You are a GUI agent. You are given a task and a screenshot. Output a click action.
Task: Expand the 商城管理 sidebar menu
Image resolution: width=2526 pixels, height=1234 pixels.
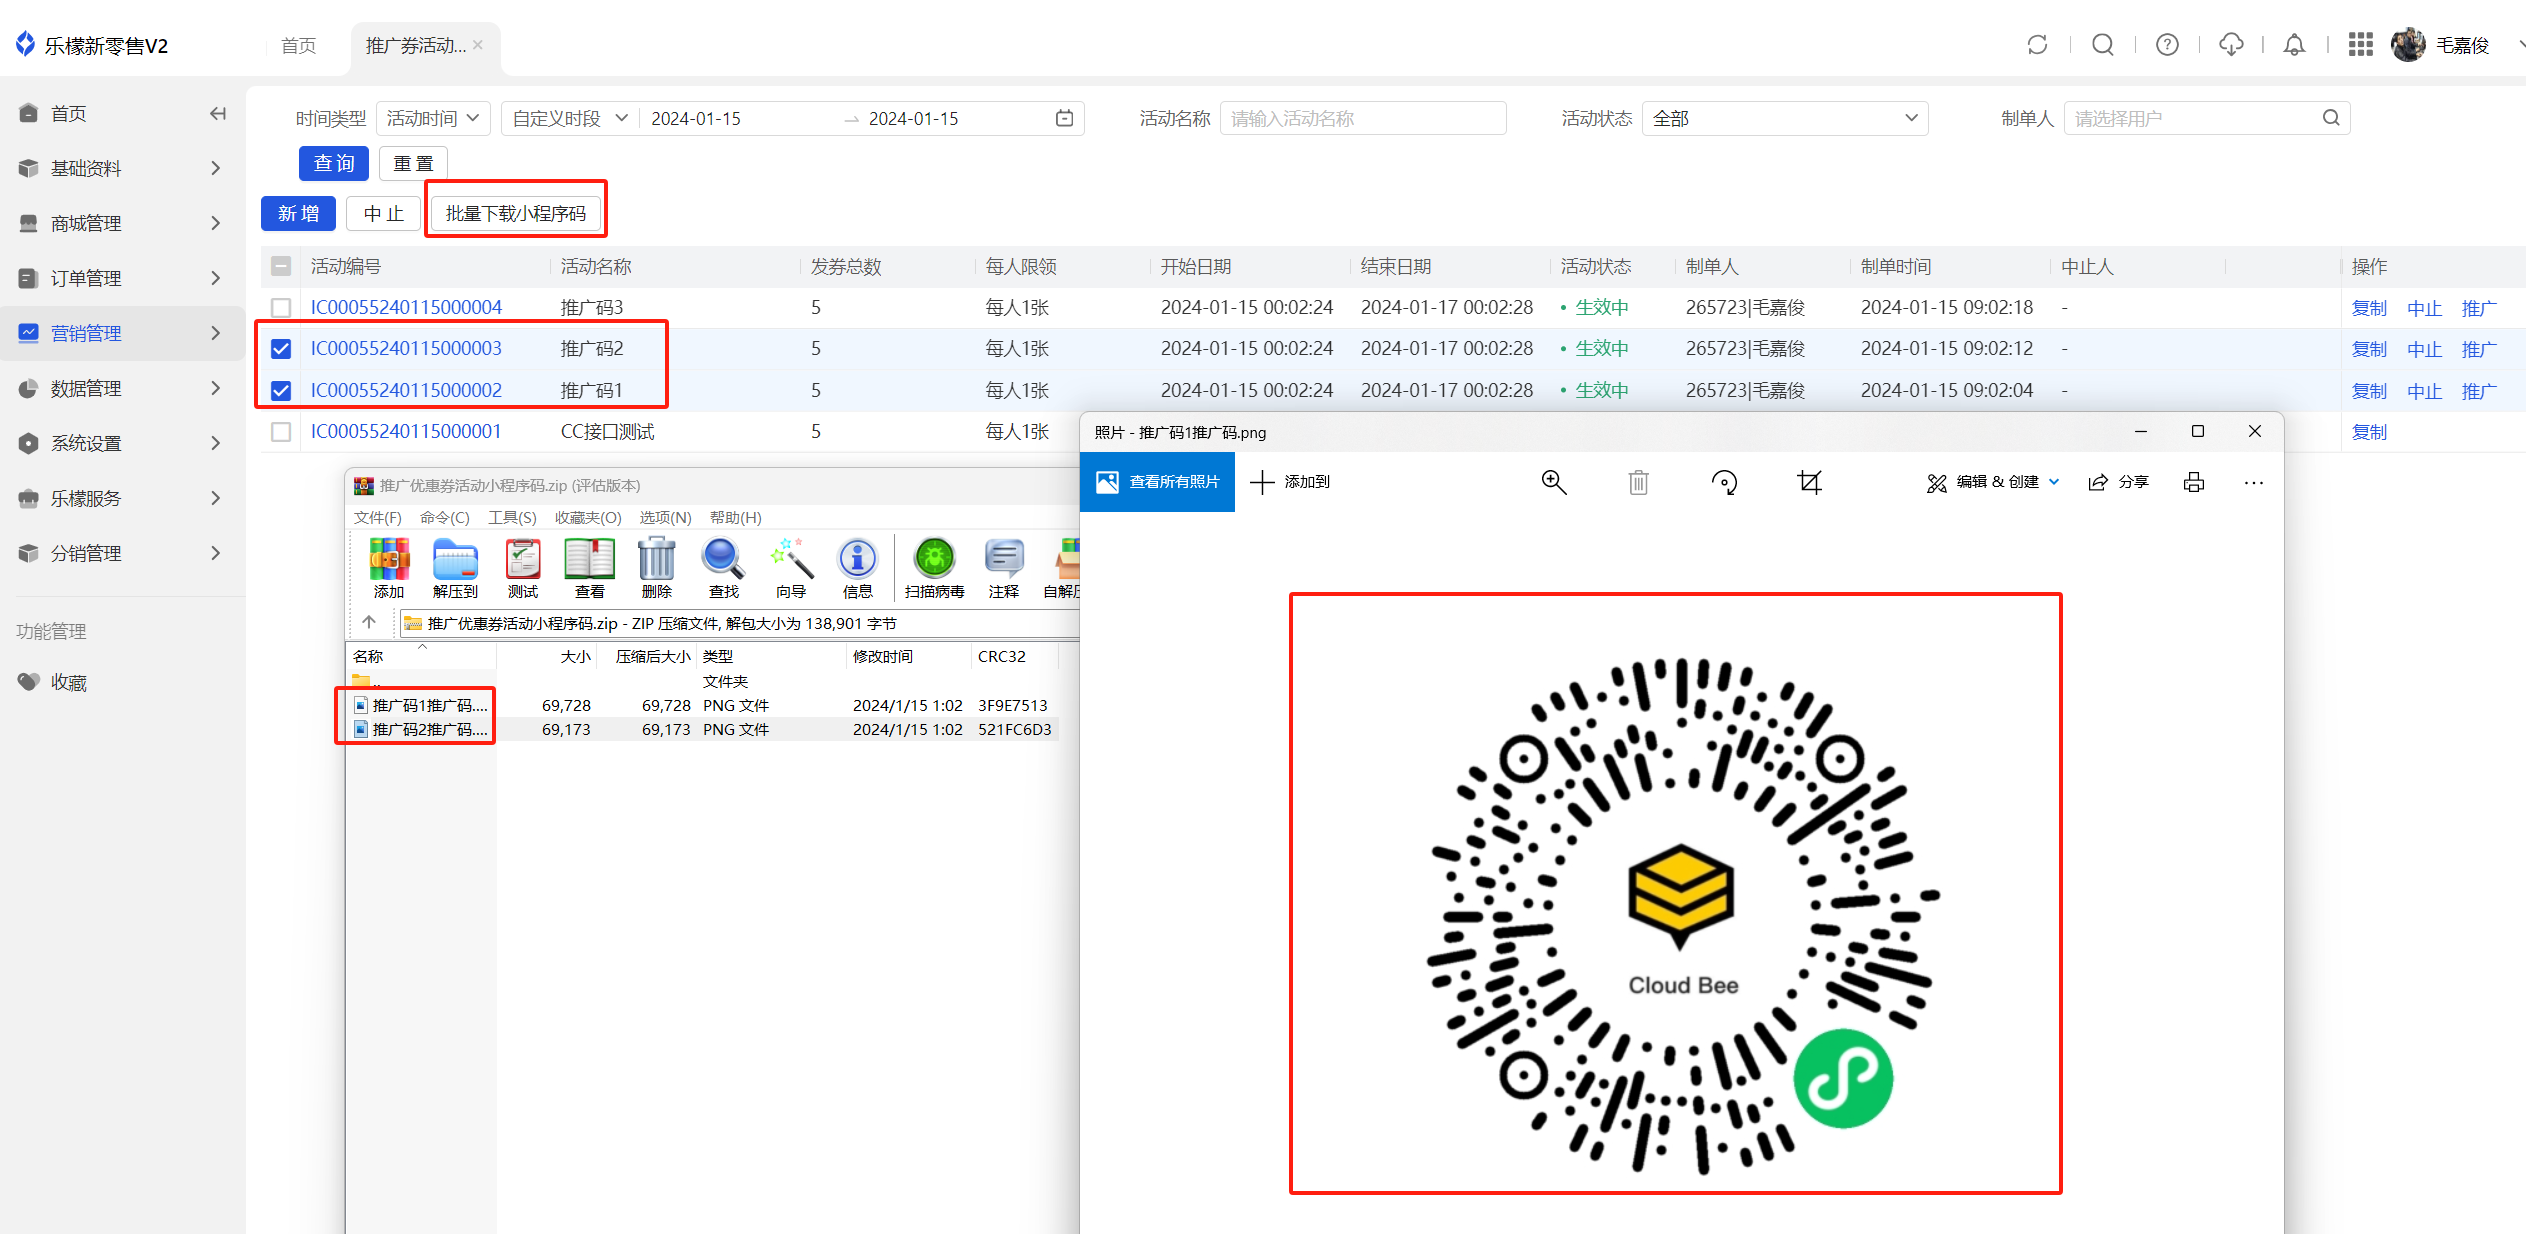point(121,223)
